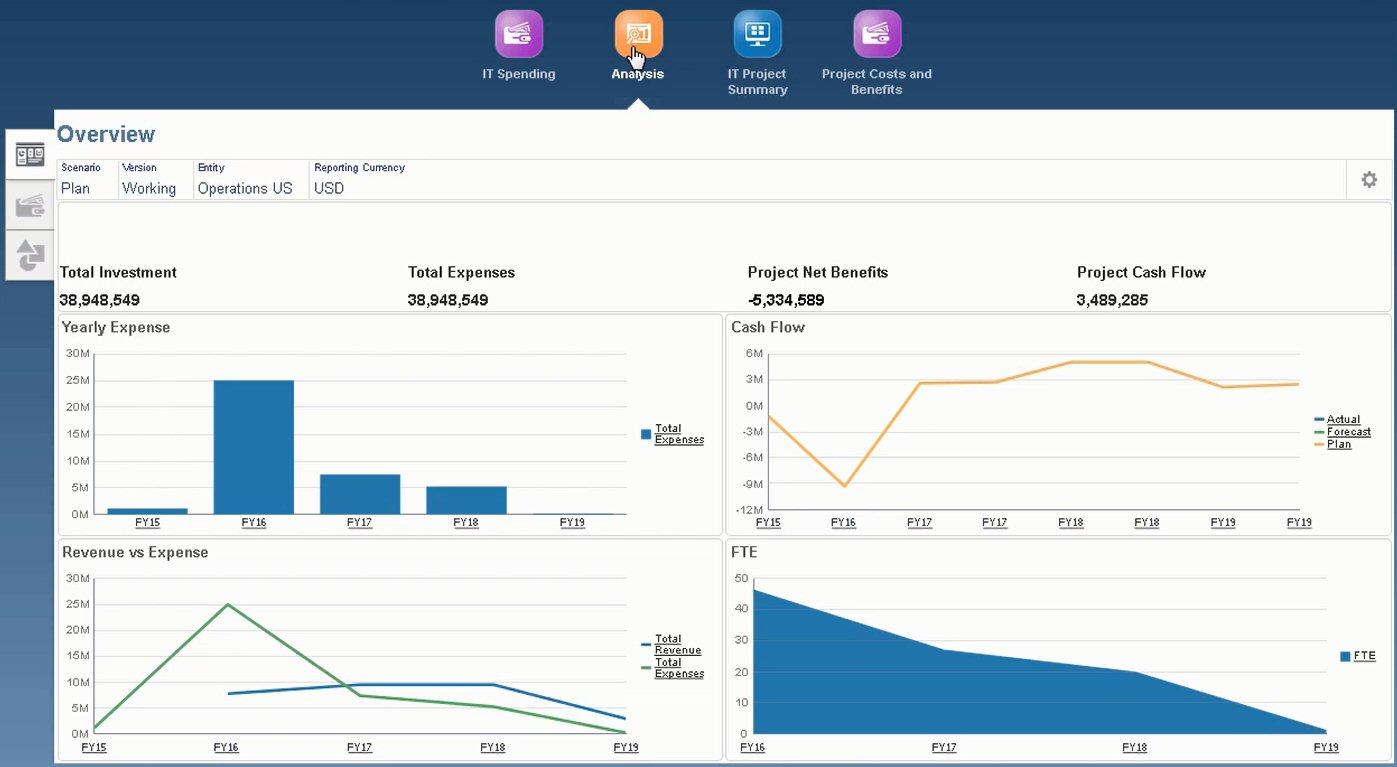Open the Entity Operations US selector
Viewport: 1397px width, 767px height.
(x=246, y=188)
